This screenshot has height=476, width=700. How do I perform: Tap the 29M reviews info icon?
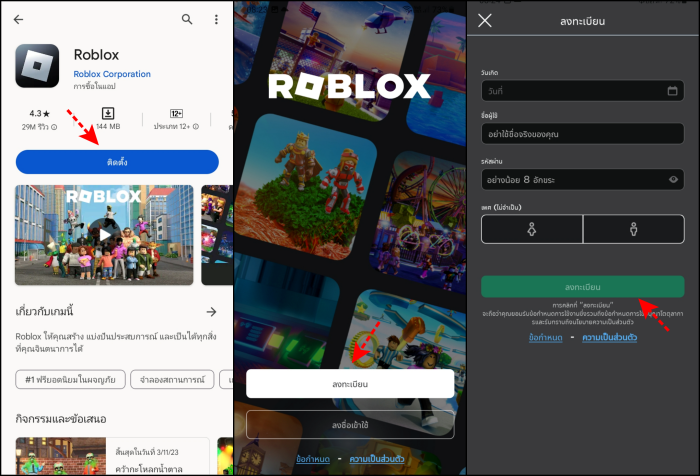coord(54,127)
